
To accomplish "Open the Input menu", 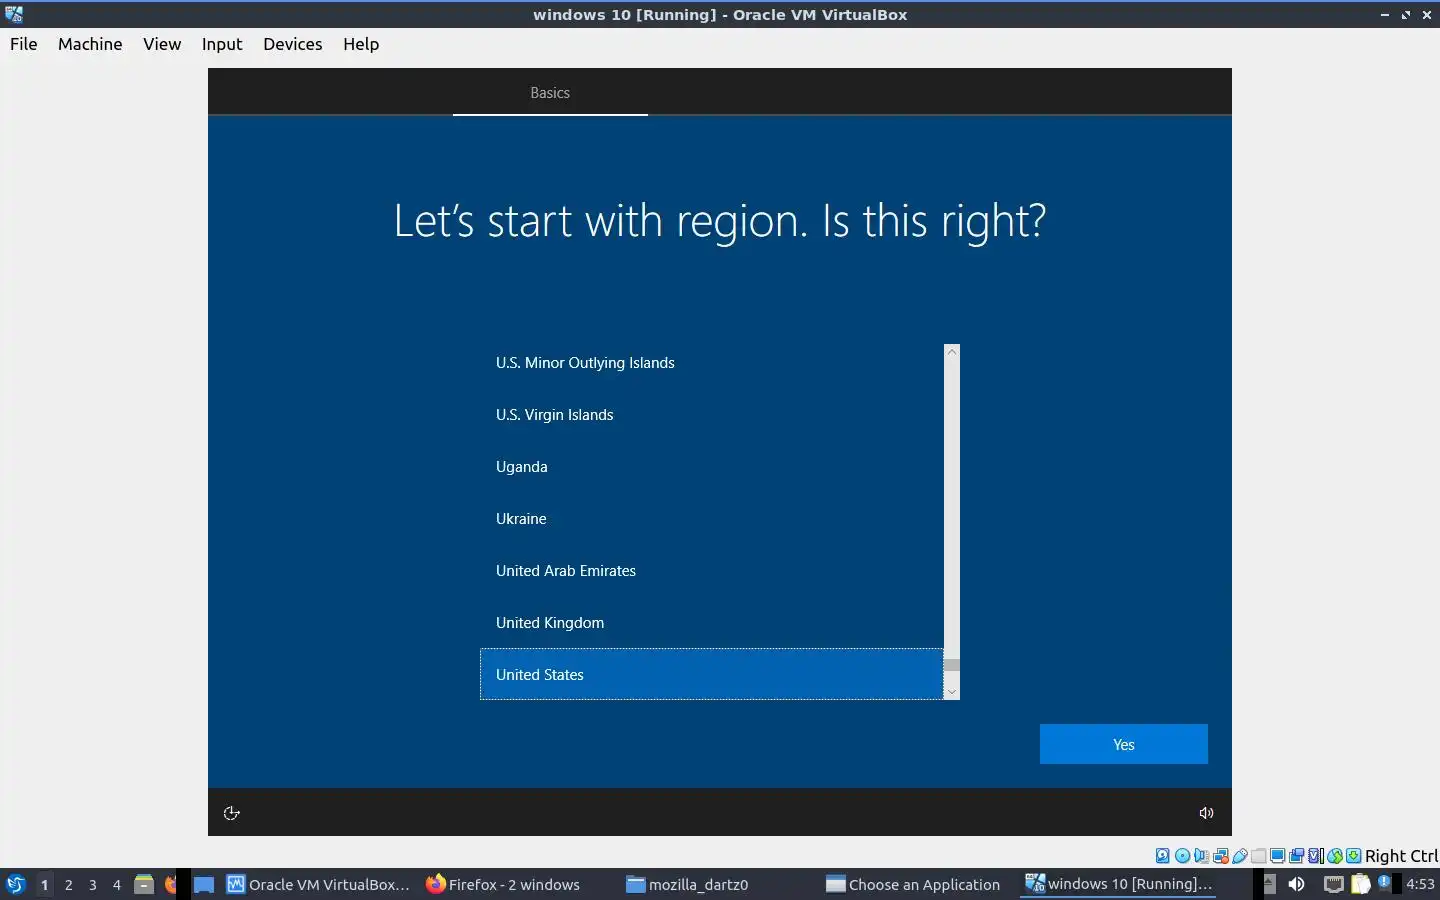I will pyautogui.click(x=222, y=44).
